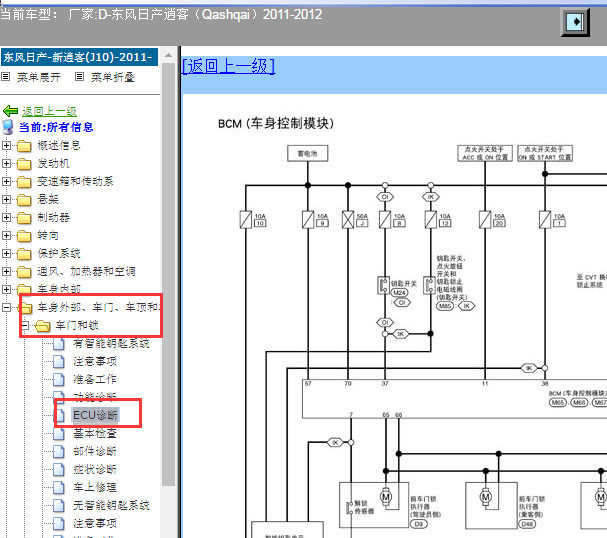Image resolution: width=607 pixels, height=538 pixels.
Task: Open the 保护系统 folder label
Action: pos(59,254)
